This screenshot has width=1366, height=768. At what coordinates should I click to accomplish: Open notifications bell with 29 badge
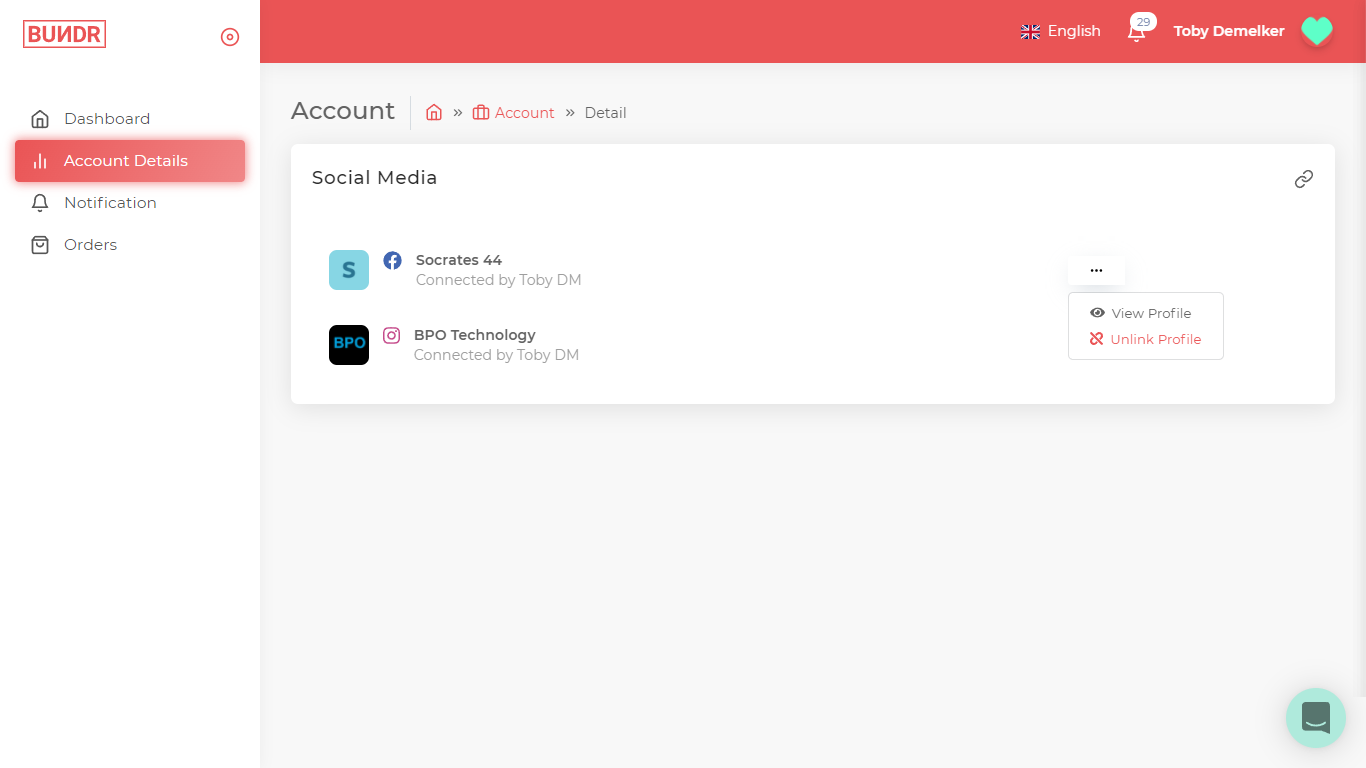tap(1138, 30)
